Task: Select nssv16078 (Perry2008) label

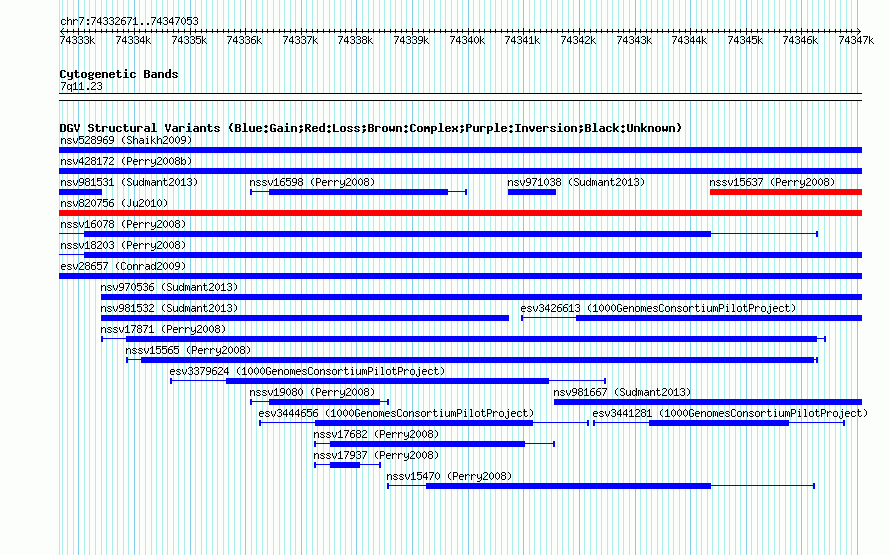Action: [x=123, y=224]
